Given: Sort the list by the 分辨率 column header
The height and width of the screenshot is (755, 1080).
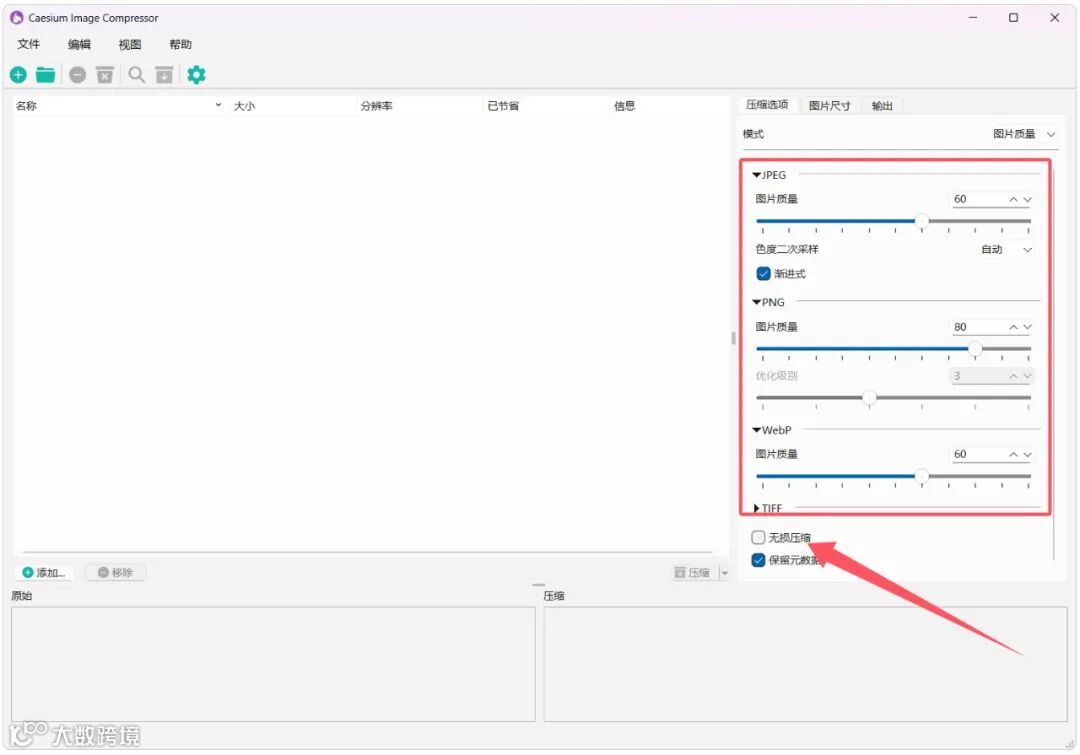Looking at the screenshot, I should pos(419,105).
